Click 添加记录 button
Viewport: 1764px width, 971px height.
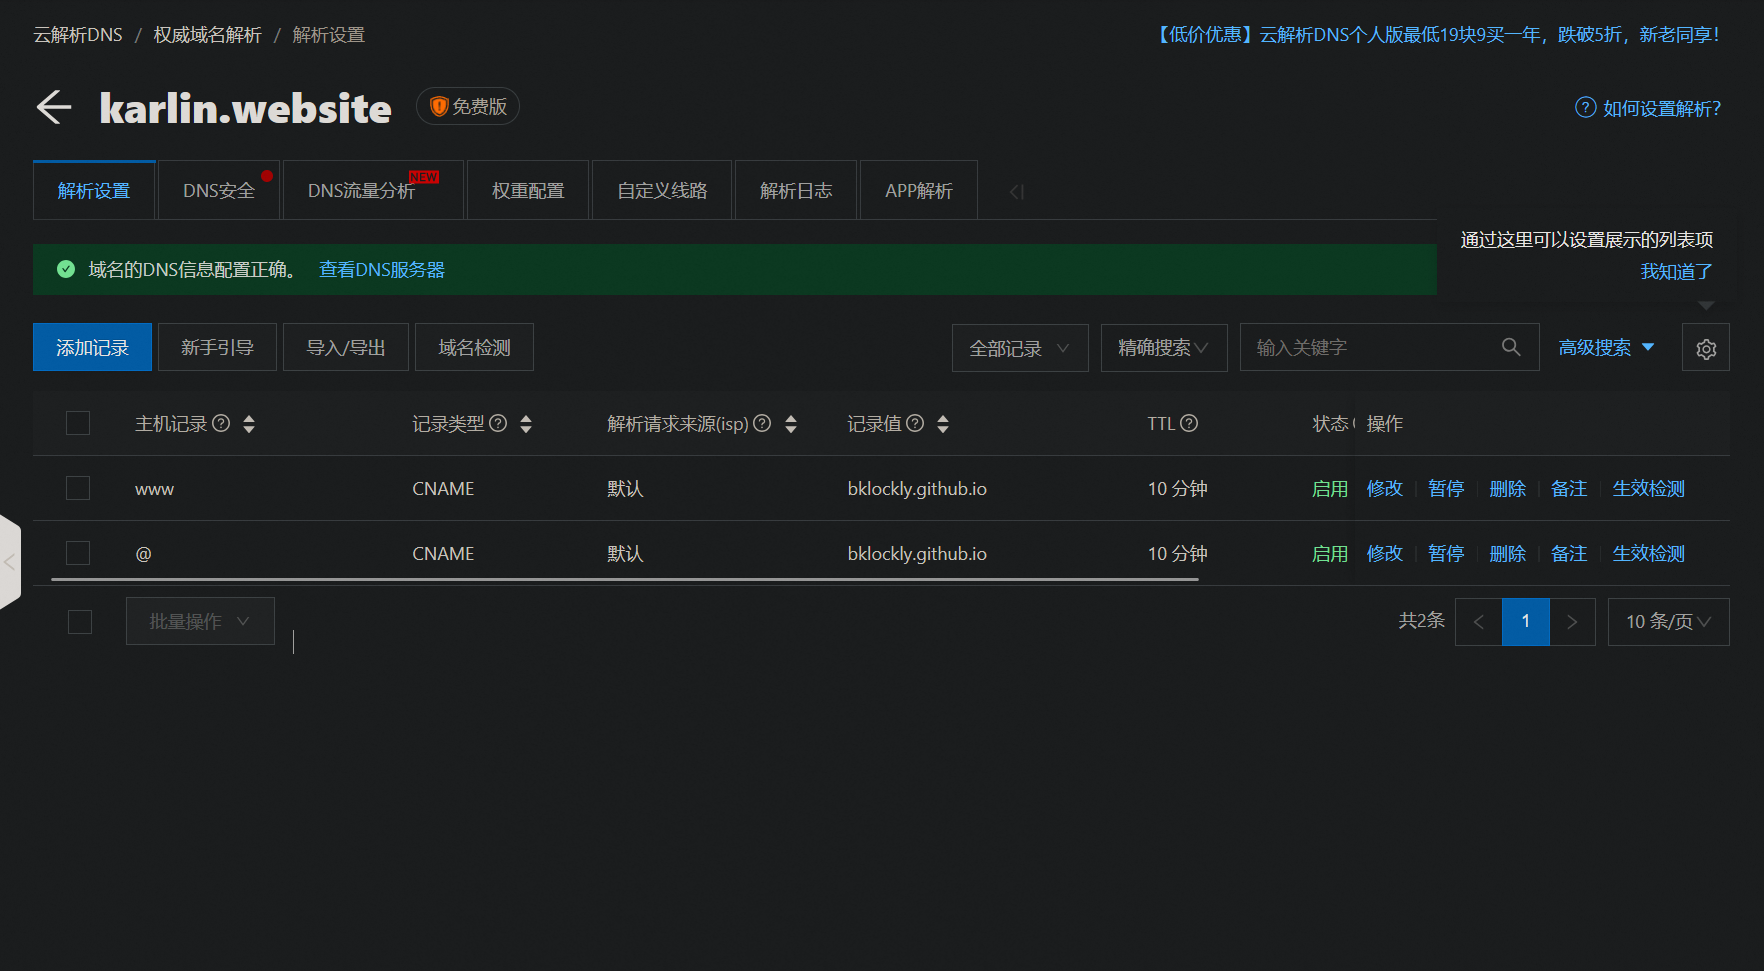click(x=92, y=347)
